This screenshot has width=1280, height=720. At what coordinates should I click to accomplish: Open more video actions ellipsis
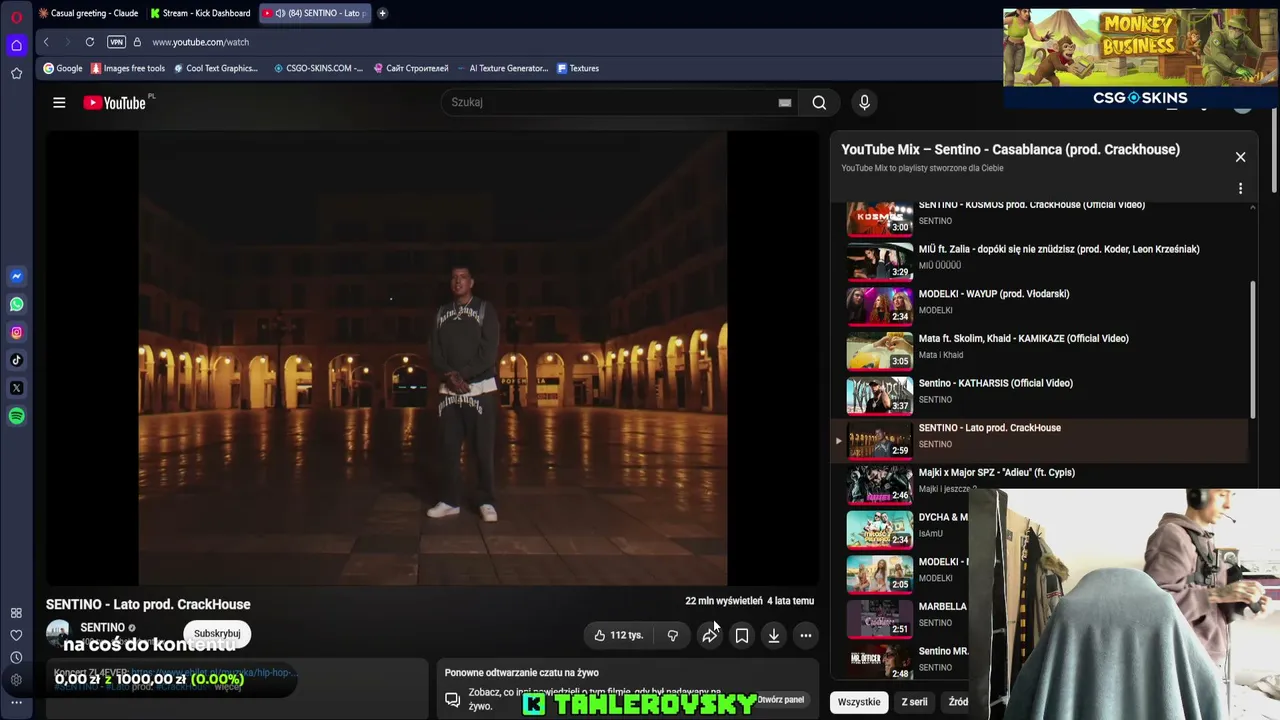805,635
